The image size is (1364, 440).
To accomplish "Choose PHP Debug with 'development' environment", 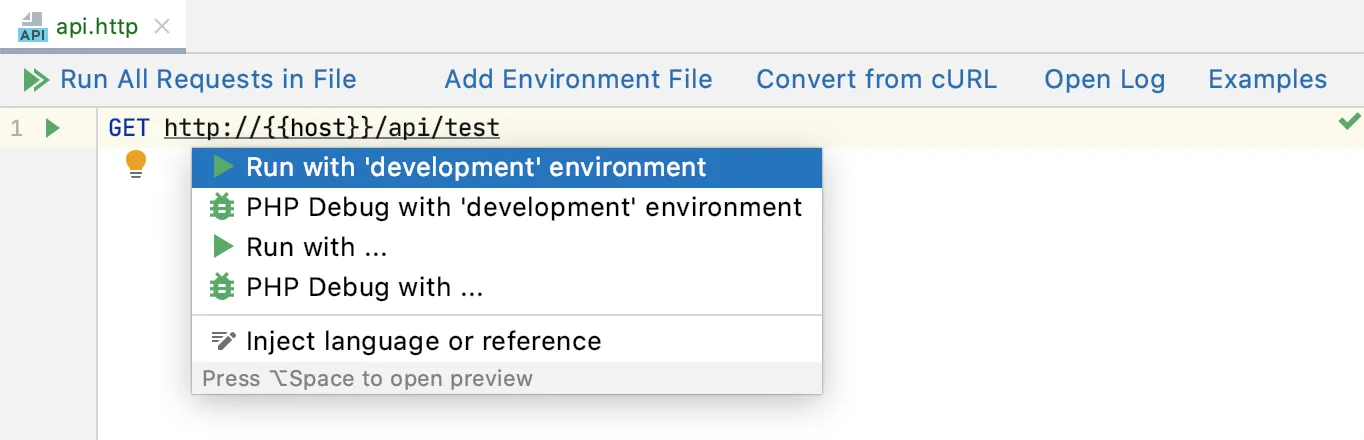I will [x=524, y=208].
